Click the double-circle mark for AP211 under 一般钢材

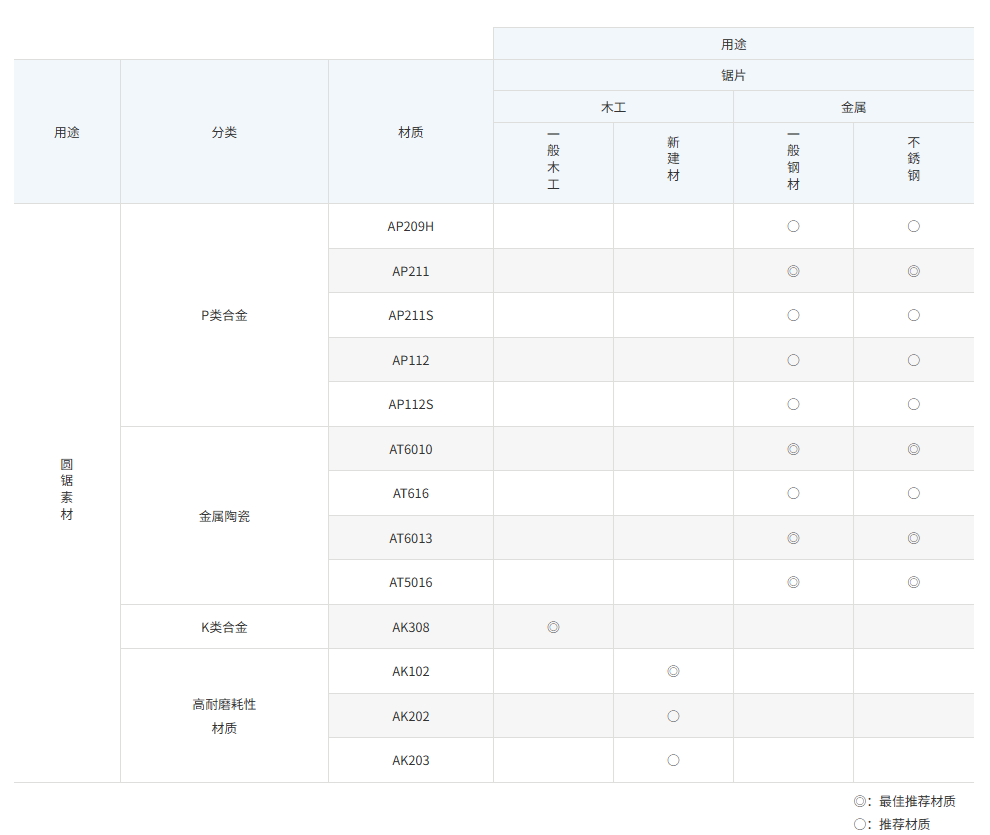[x=793, y=271]
